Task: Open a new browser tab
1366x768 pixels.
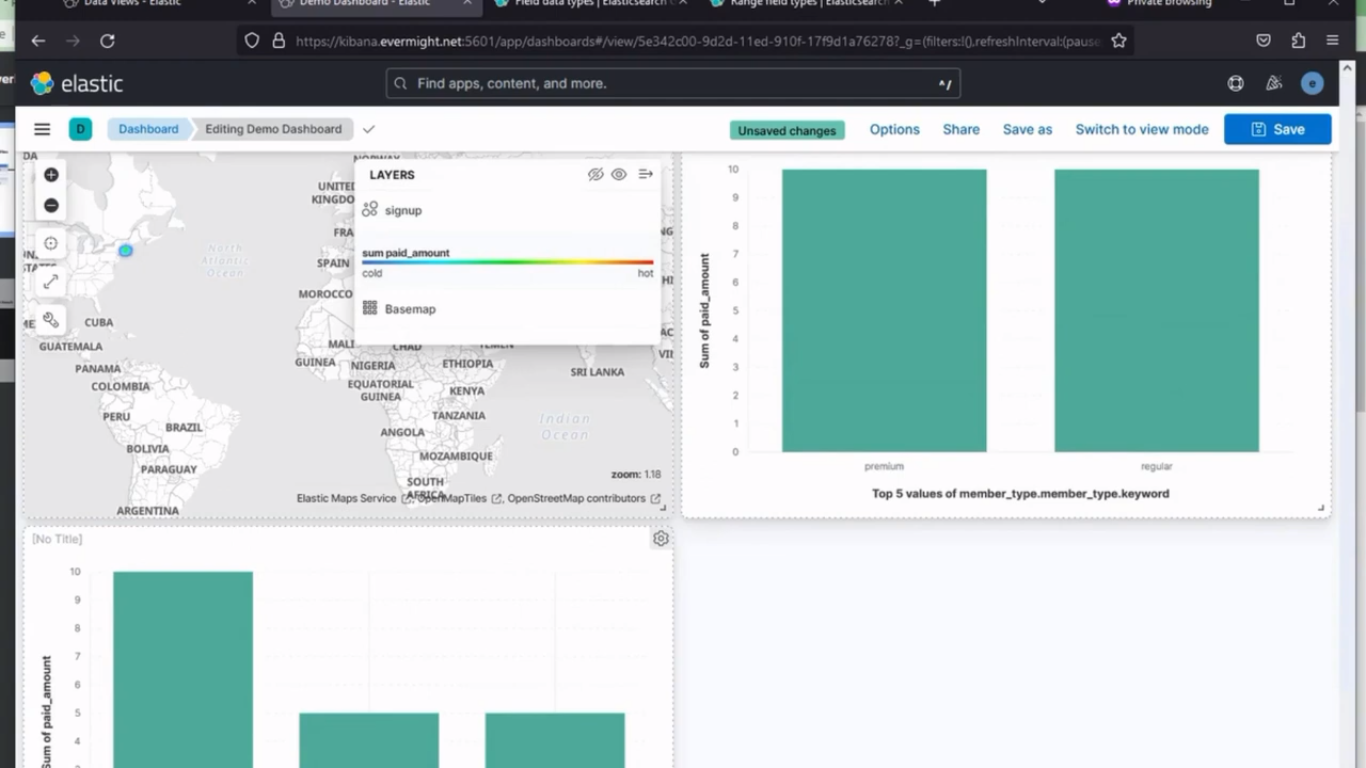Action: [x=934, y=3]
